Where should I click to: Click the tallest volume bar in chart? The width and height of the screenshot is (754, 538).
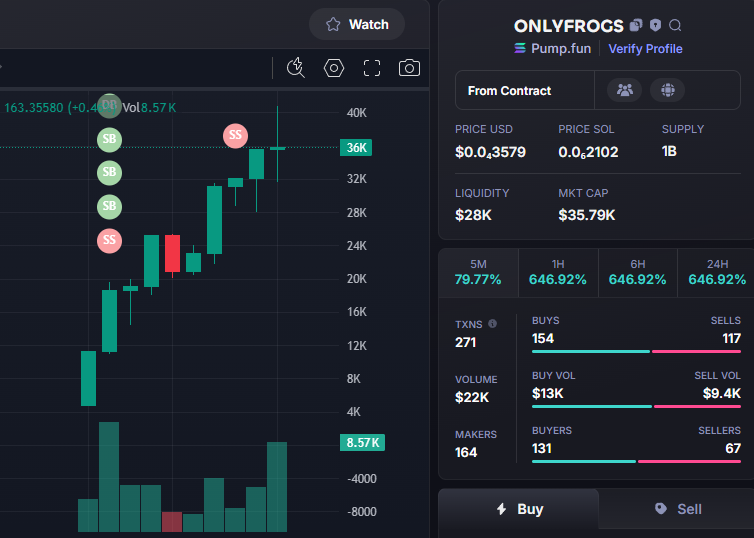pyautogui.click(x=109, y=476)
